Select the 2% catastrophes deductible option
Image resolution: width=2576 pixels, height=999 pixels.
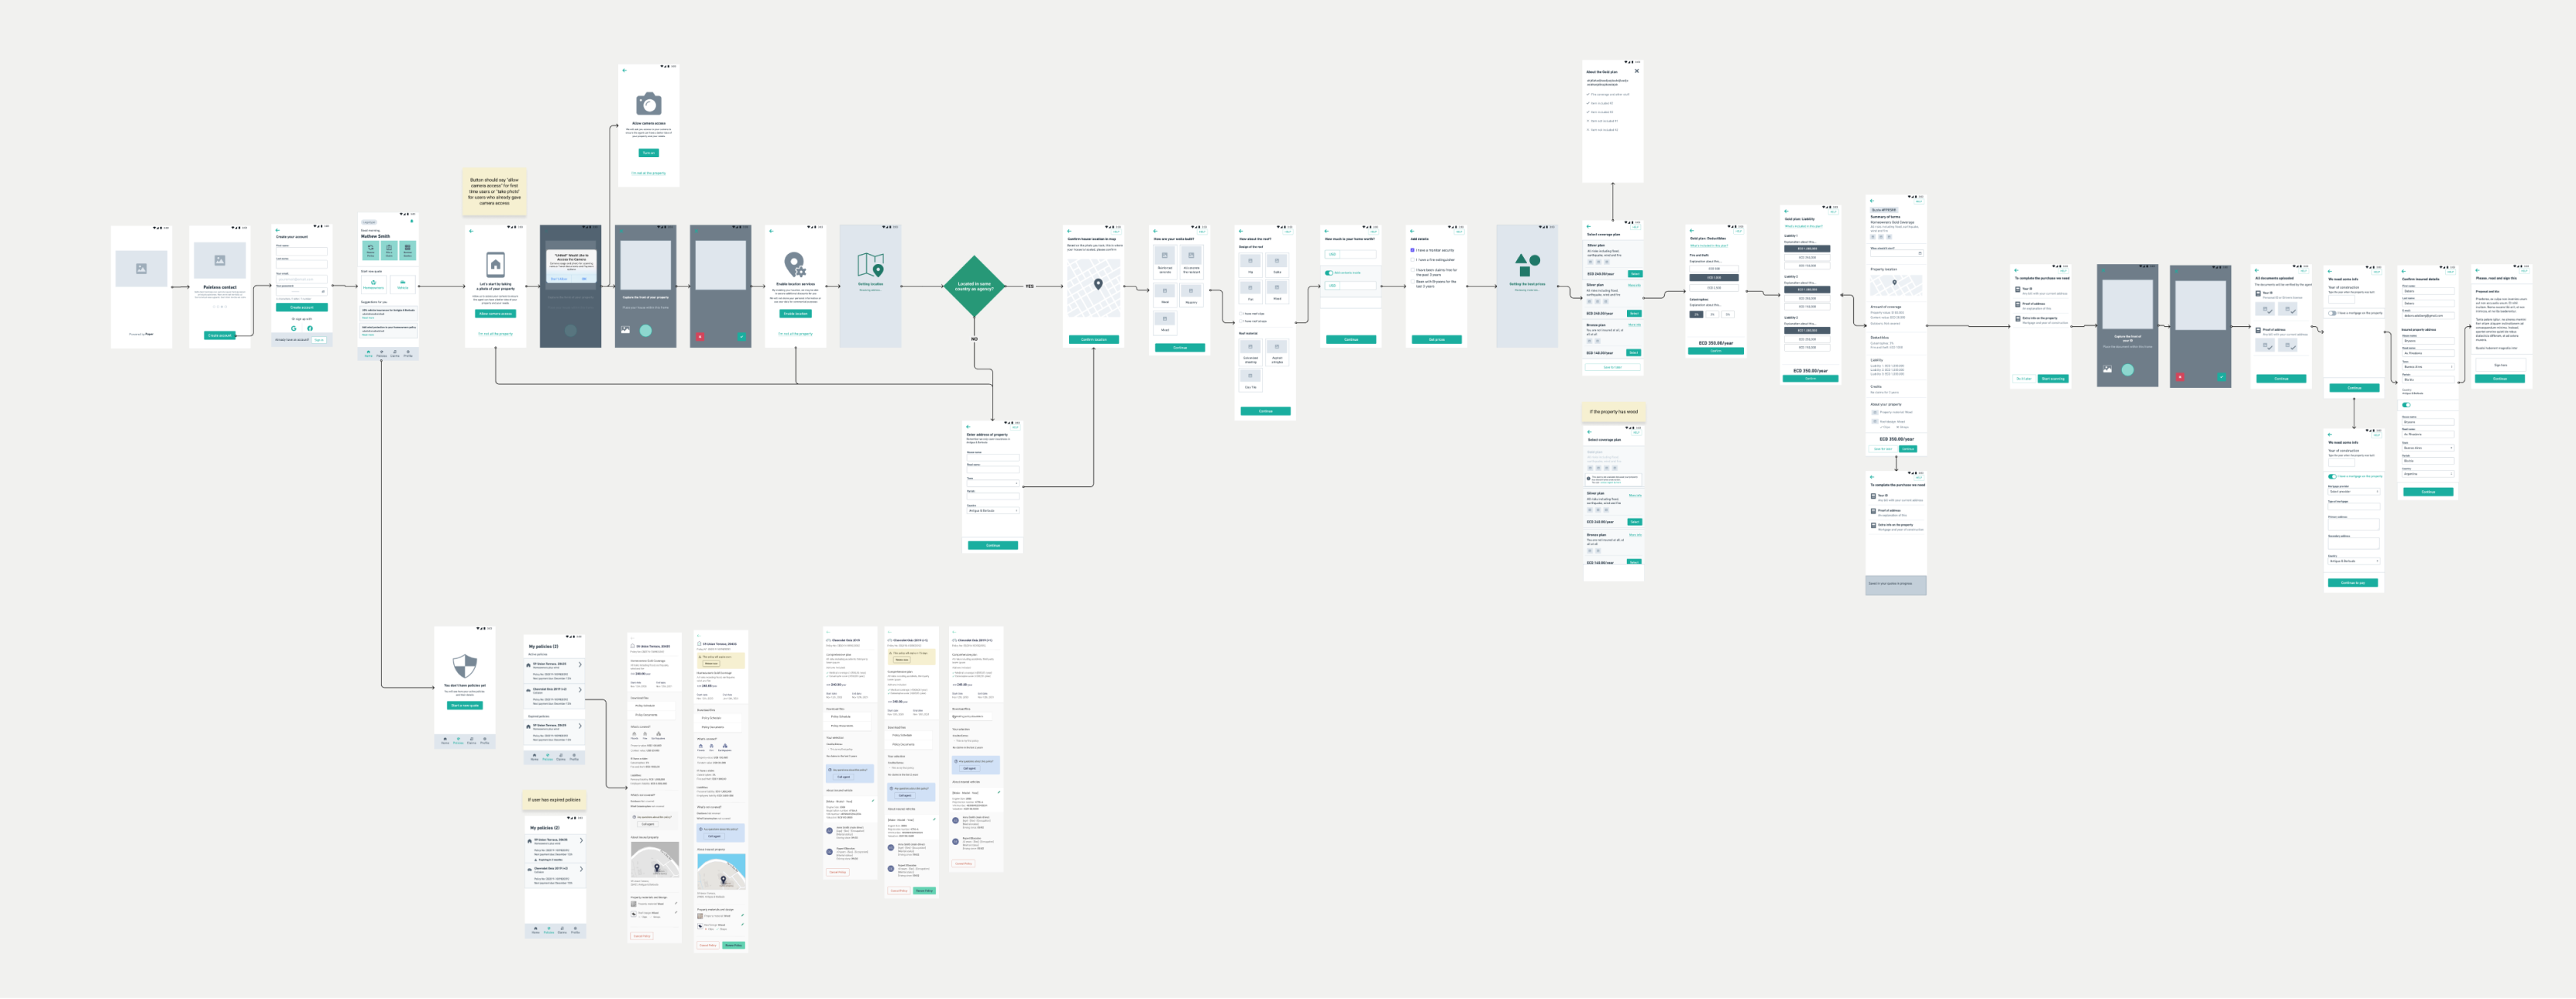(x=1697, y=315)
